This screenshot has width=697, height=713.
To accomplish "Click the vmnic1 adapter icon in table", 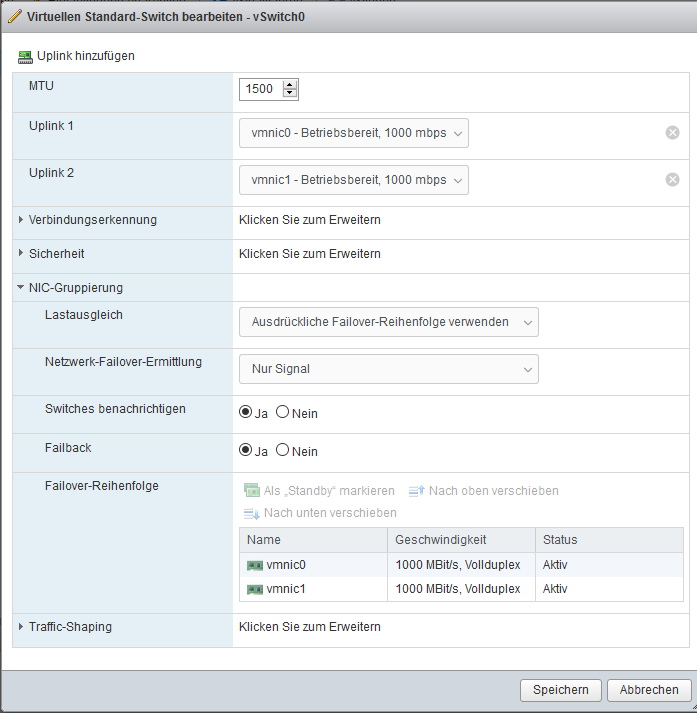I will (x=255, y=589).
